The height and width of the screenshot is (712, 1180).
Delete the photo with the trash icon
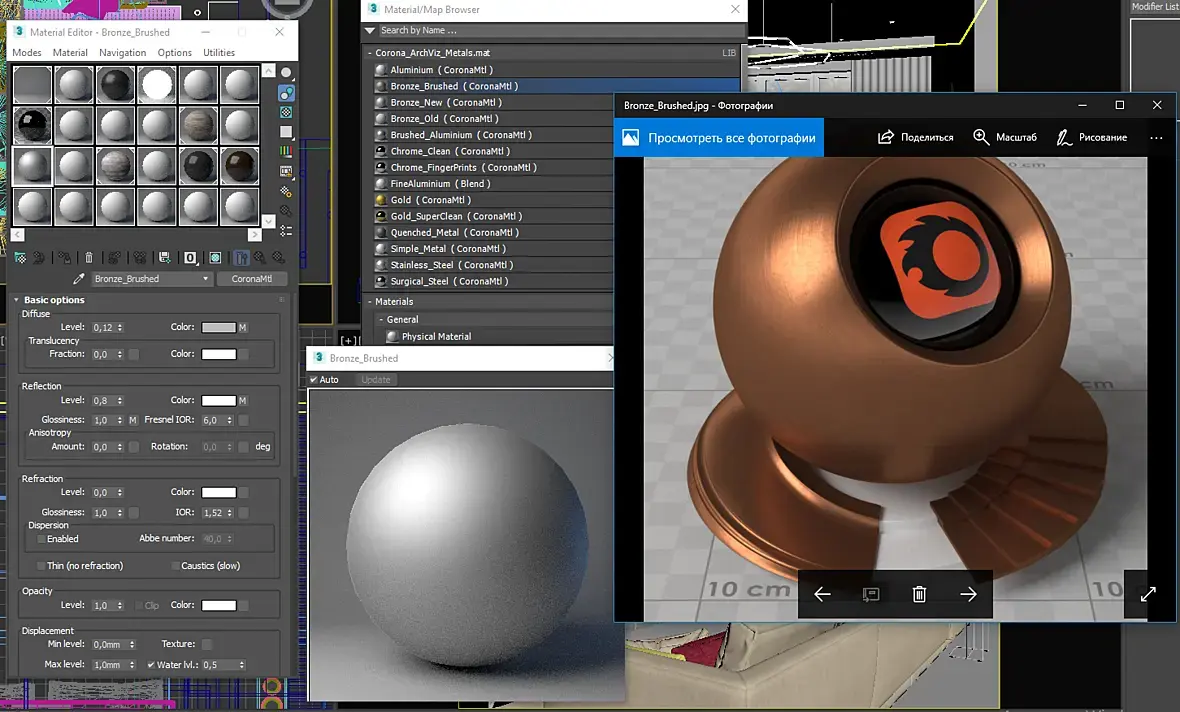(919, 594)
